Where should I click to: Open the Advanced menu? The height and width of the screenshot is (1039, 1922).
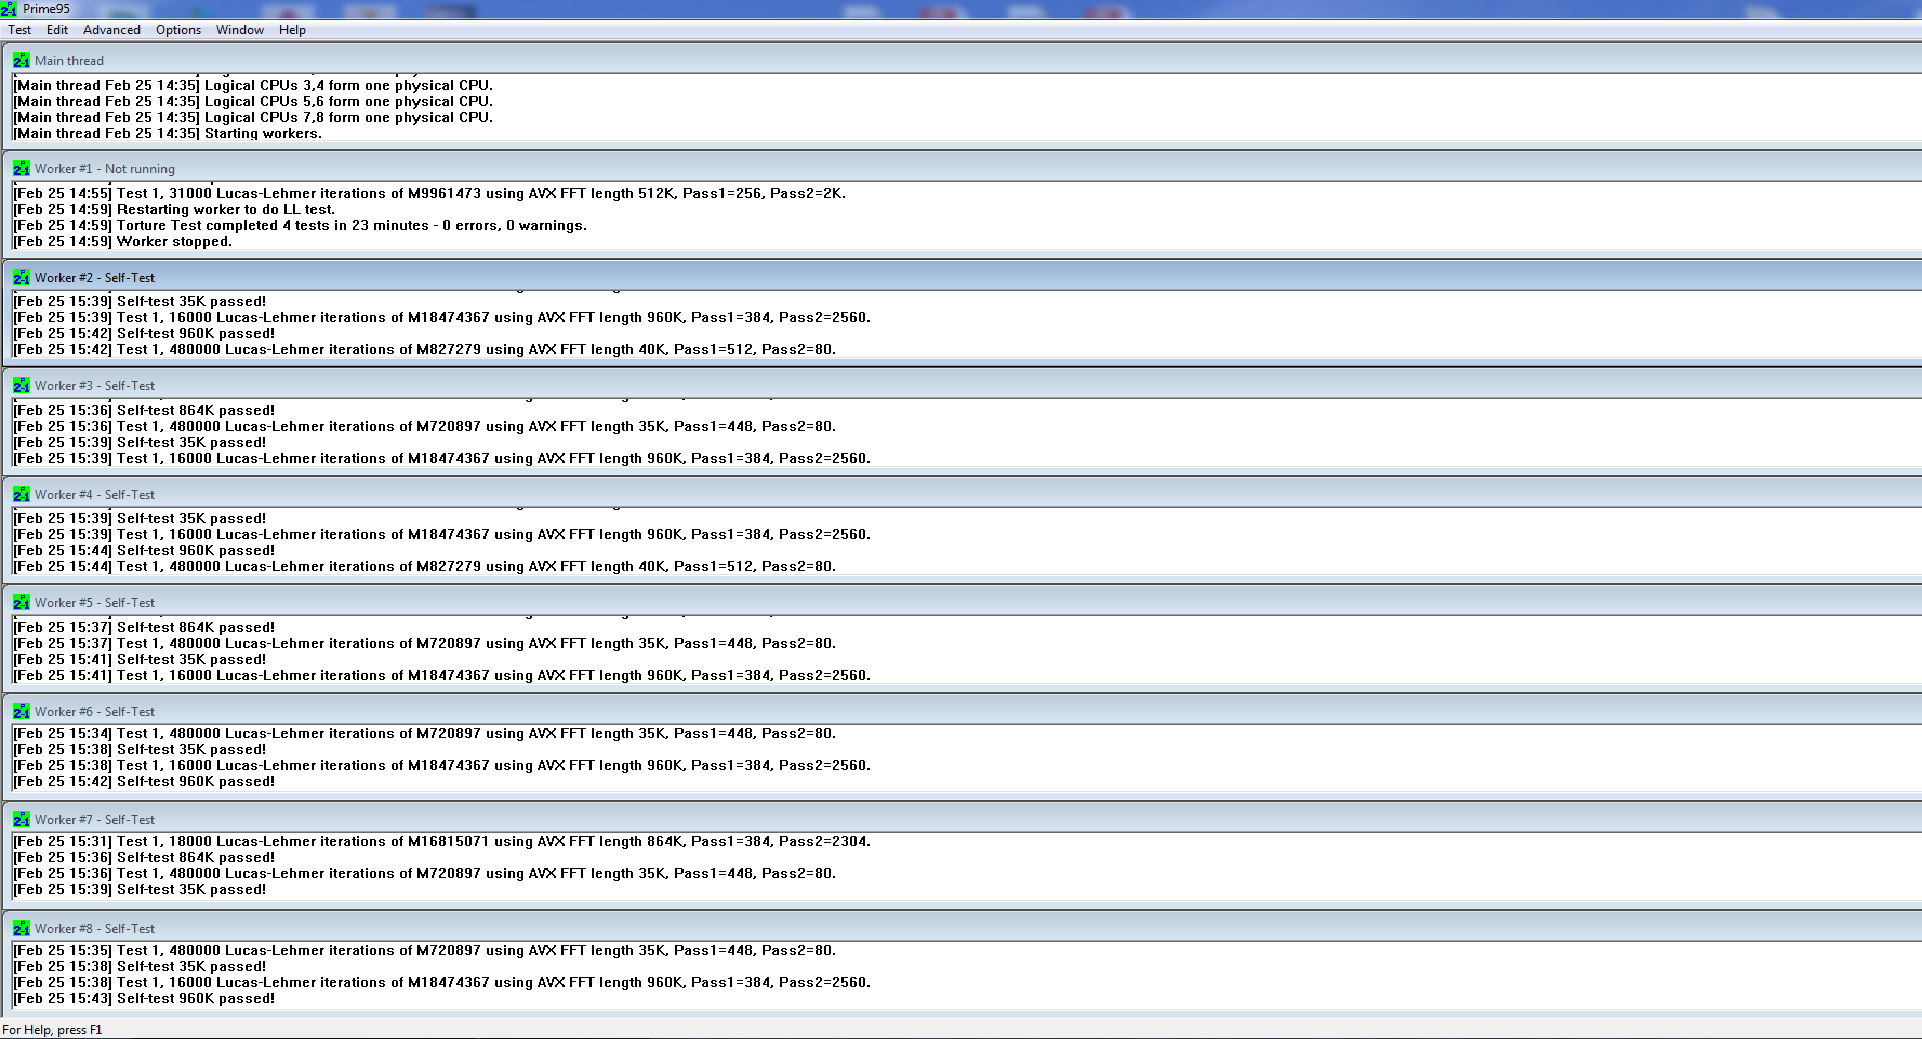pyautogui.click(x=111, y=30)
